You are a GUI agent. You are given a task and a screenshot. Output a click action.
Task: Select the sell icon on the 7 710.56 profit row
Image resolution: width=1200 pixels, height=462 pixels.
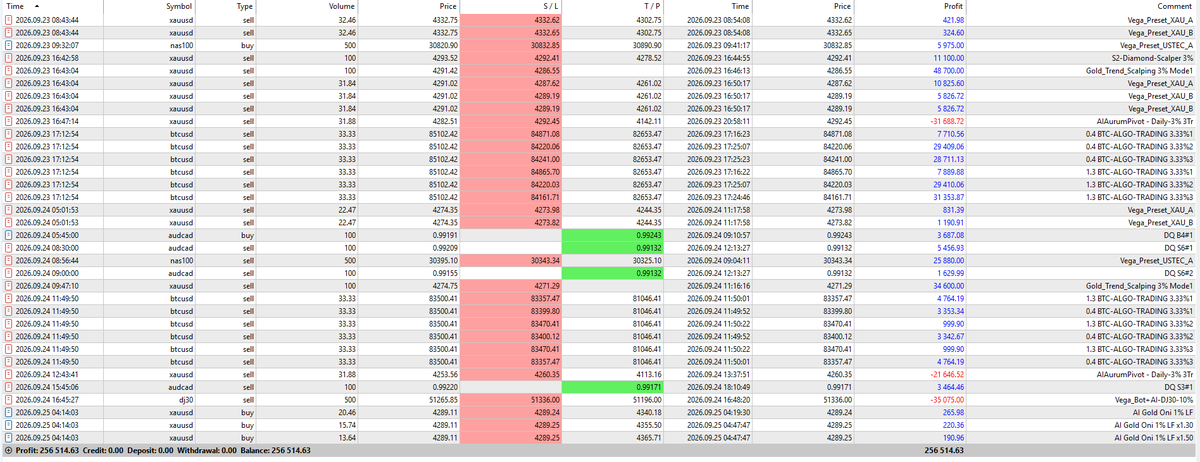pos(9,134)
